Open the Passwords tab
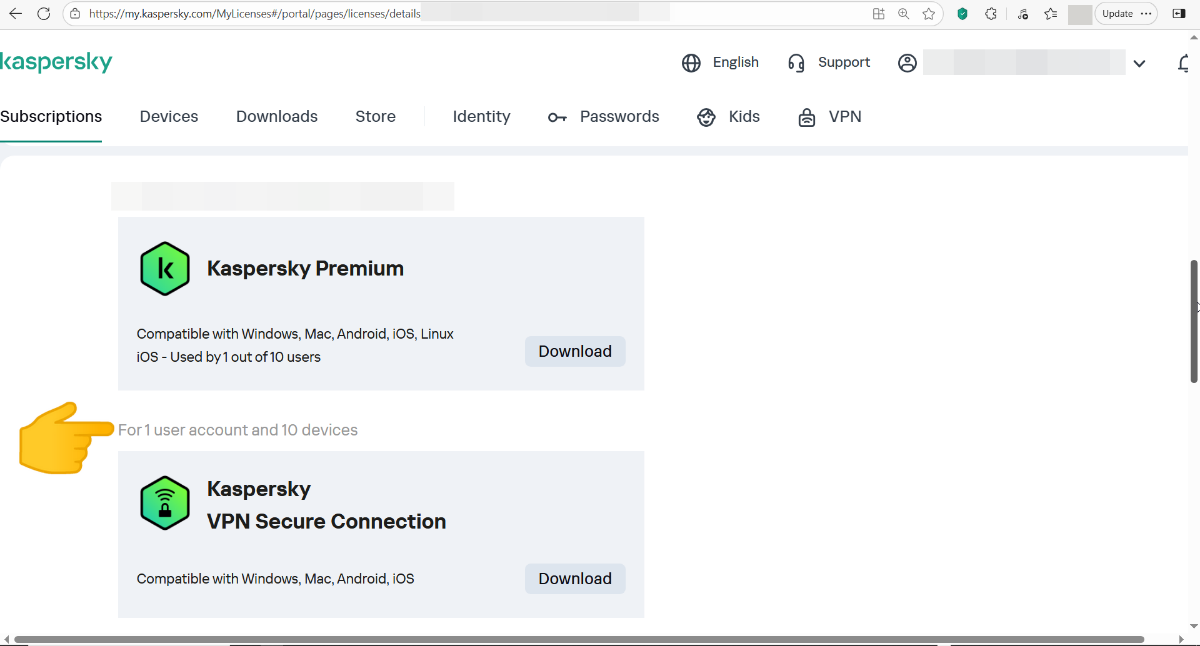Screen dimensions: 1200x646 point(604,117)
